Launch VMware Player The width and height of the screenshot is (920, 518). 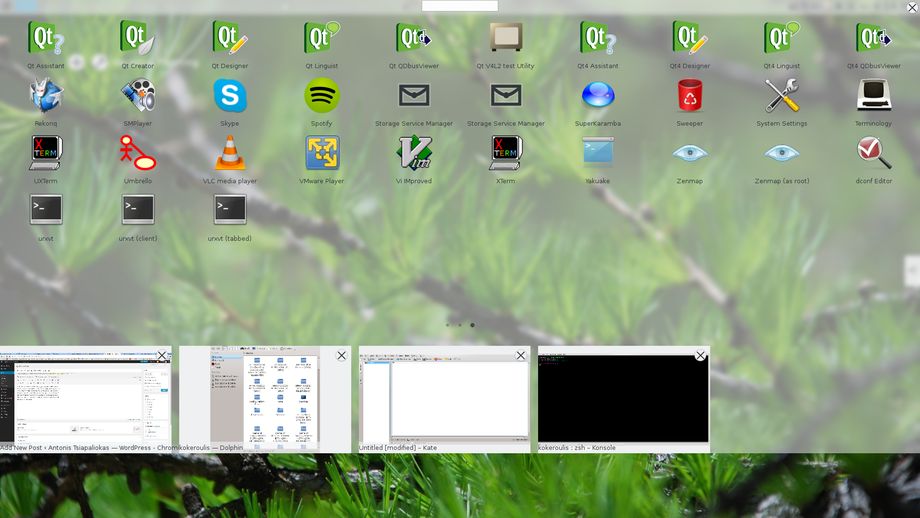(x=322, y=153)
